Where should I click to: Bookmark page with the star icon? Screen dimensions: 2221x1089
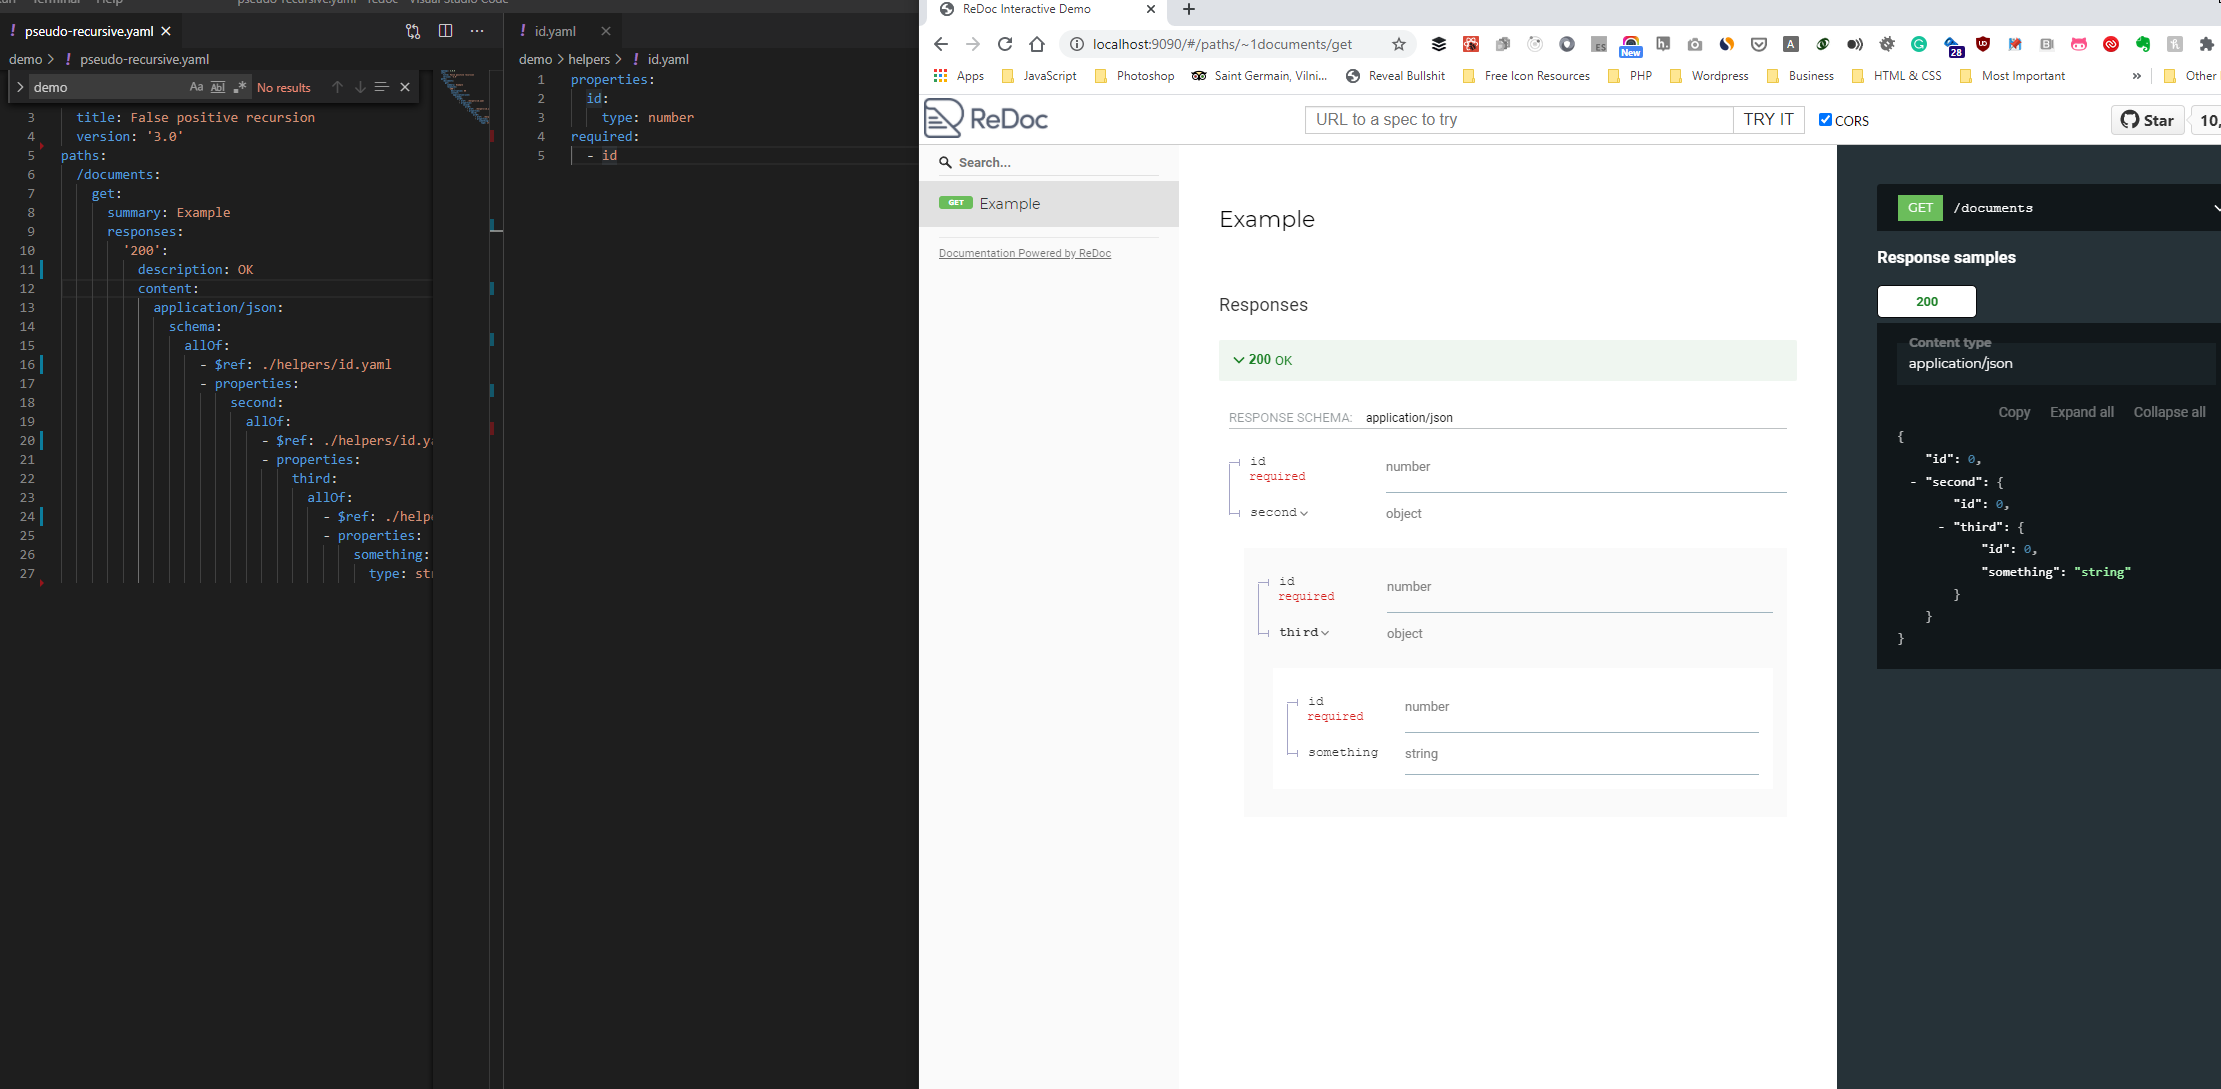[x=1399, y=44]
